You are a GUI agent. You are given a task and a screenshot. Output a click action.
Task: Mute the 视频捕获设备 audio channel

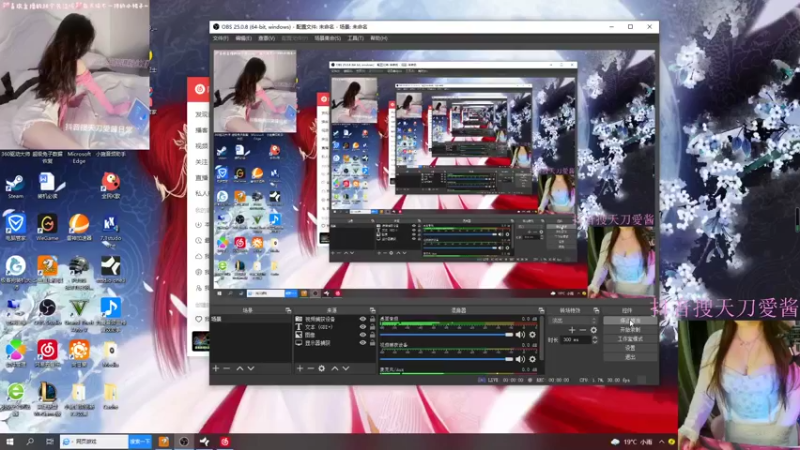click(520, 359)
